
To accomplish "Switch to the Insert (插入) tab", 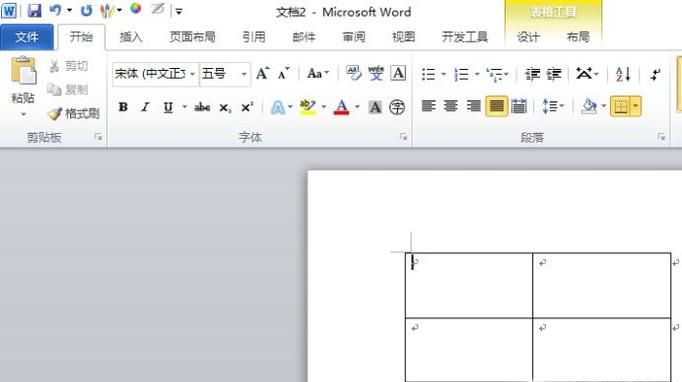I will click(131, 37).
